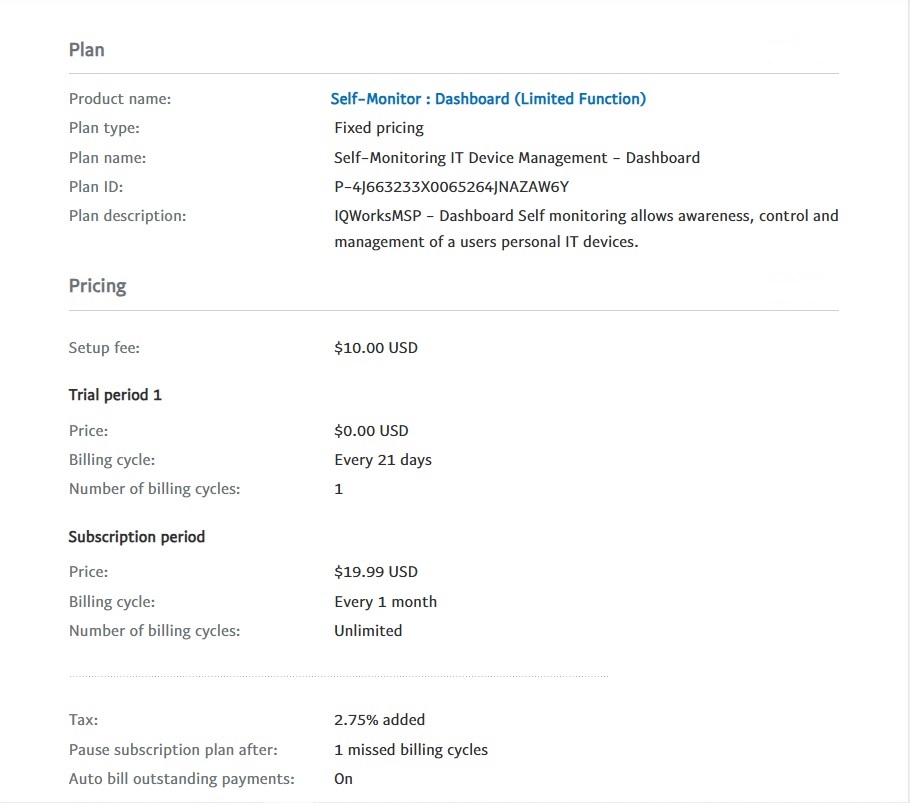This screenshot has width=910, height=803.
Task: Click the IQWorksMSP plan description text
Action: (x=586, y=229)
